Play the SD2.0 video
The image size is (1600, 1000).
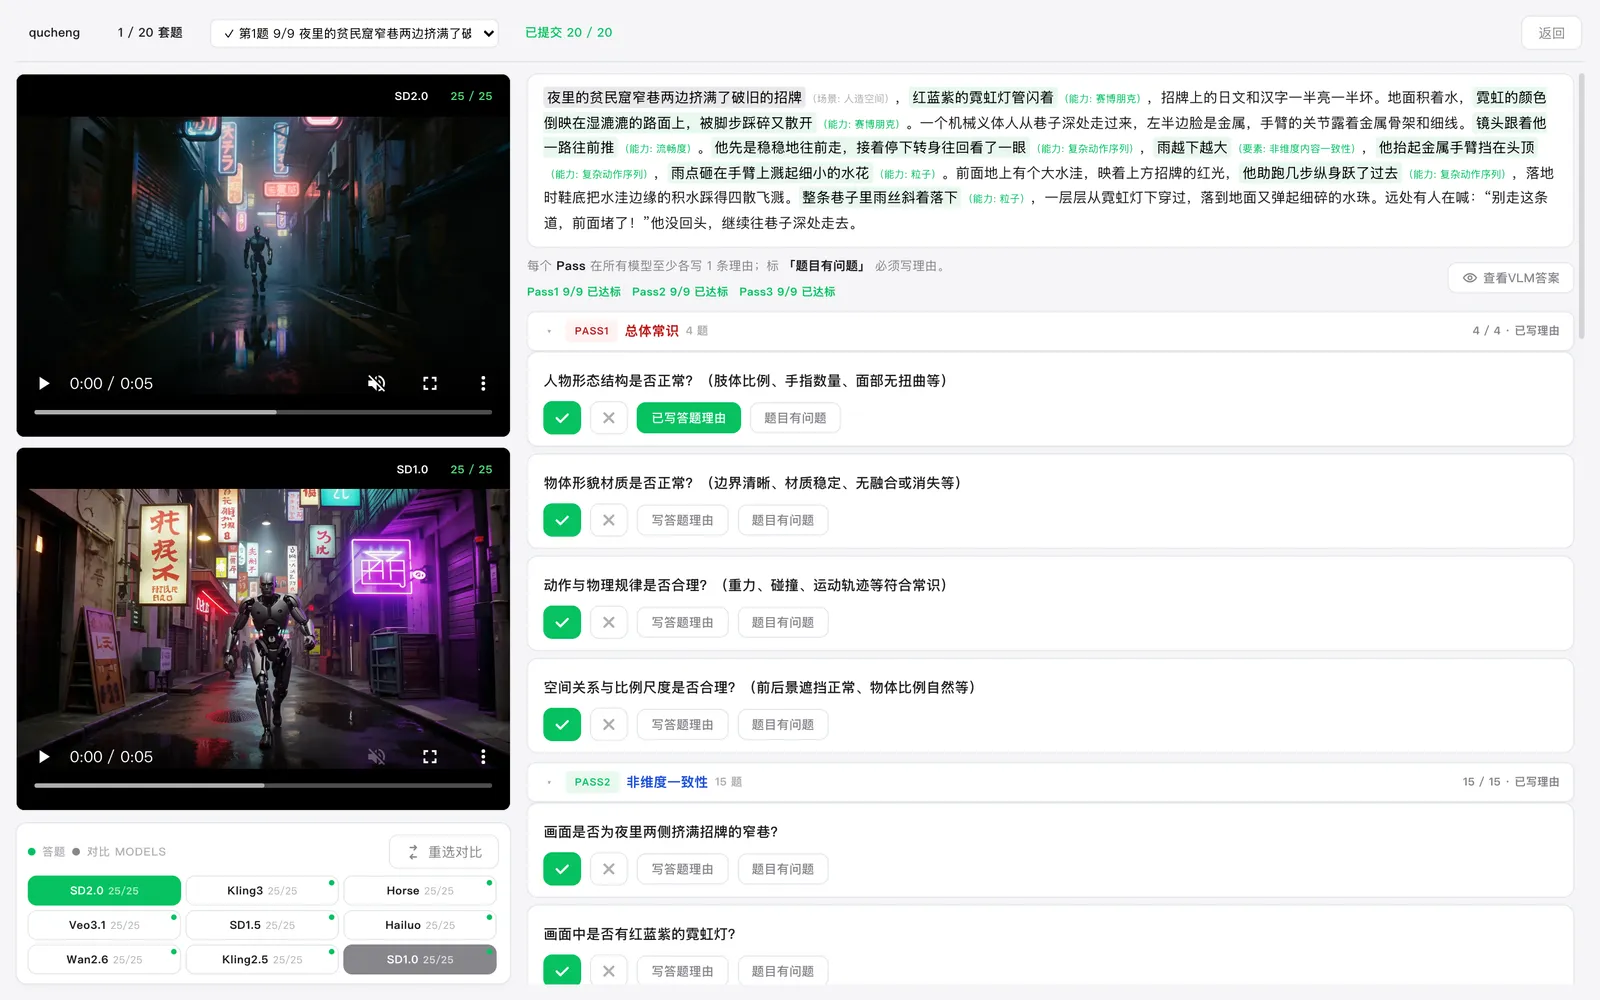pos(44,383)
